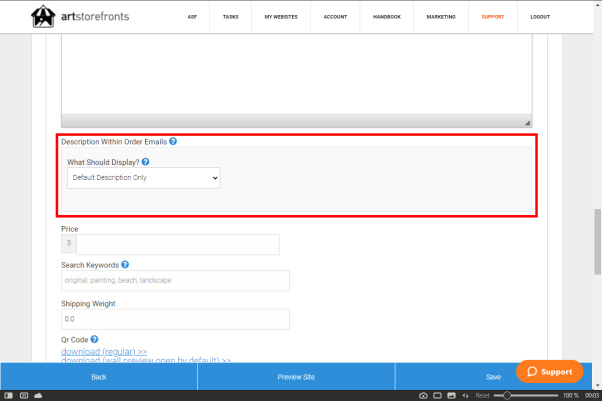Expand the What Should Display dropdown

pos(143,178)
